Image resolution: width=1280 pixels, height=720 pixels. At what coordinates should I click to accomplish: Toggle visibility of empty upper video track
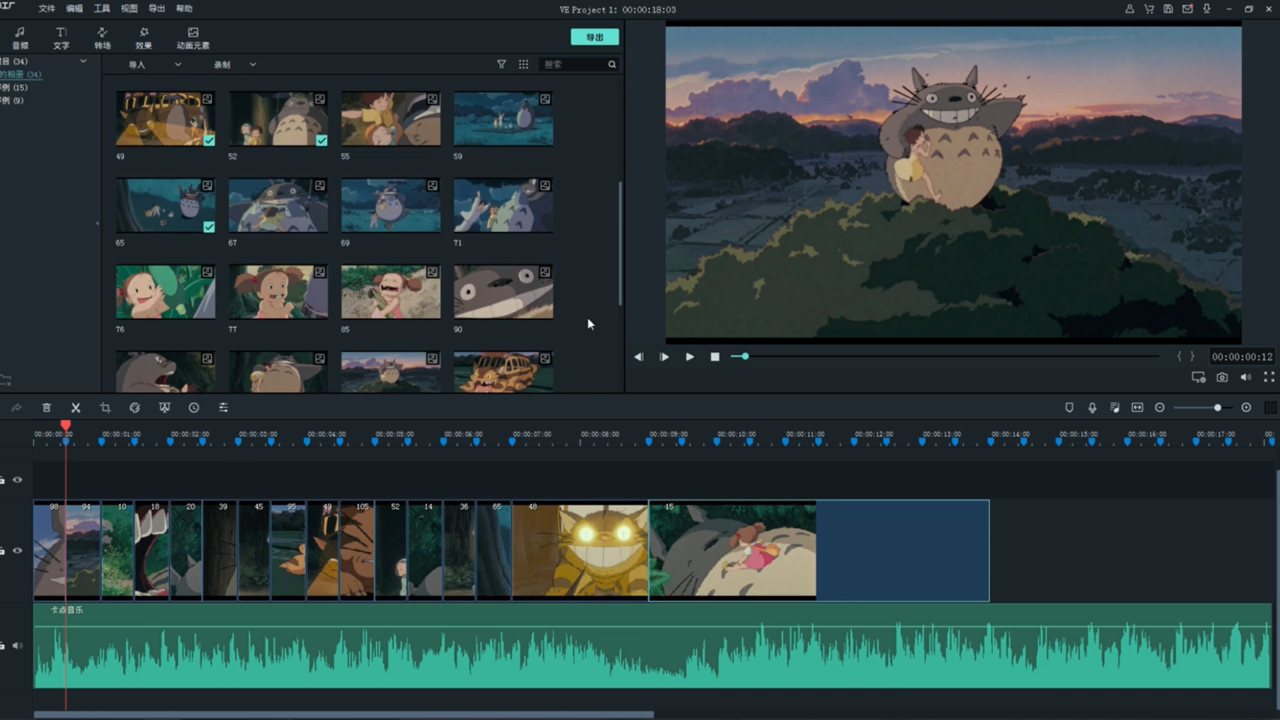17,480
